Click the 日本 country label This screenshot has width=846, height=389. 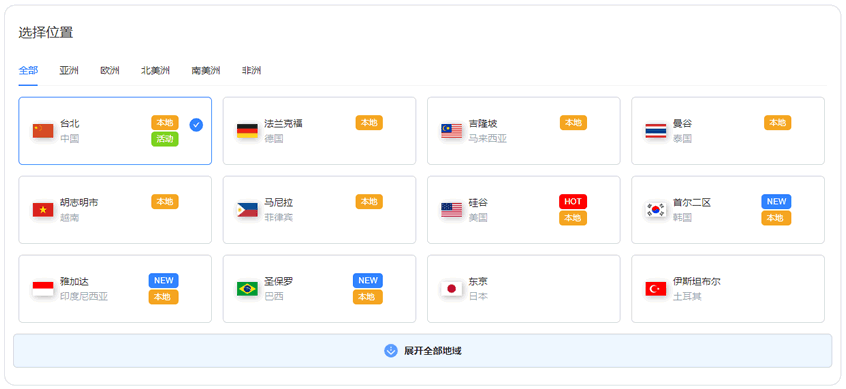(x=478, y=297)
